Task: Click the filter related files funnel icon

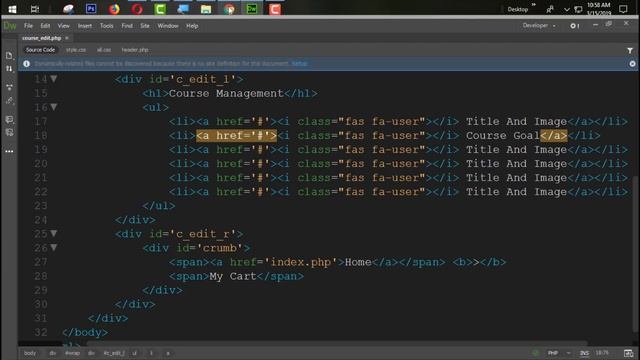Action: 630,50
